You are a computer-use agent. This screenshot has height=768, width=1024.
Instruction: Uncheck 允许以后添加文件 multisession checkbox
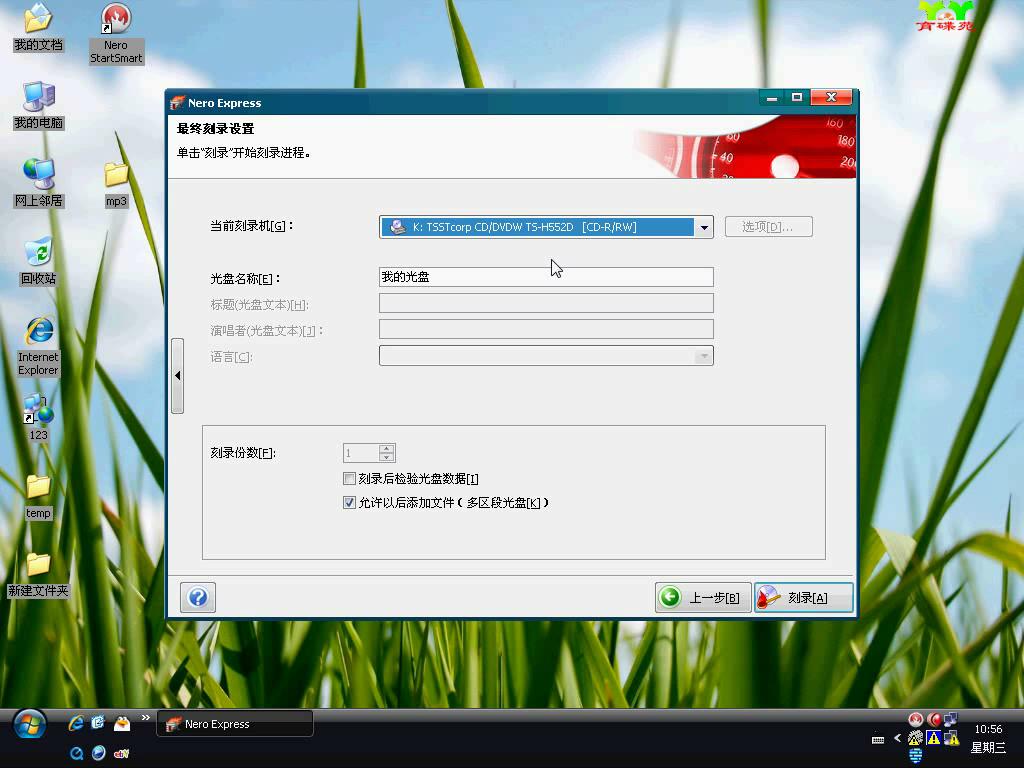(x=349, y=502)
